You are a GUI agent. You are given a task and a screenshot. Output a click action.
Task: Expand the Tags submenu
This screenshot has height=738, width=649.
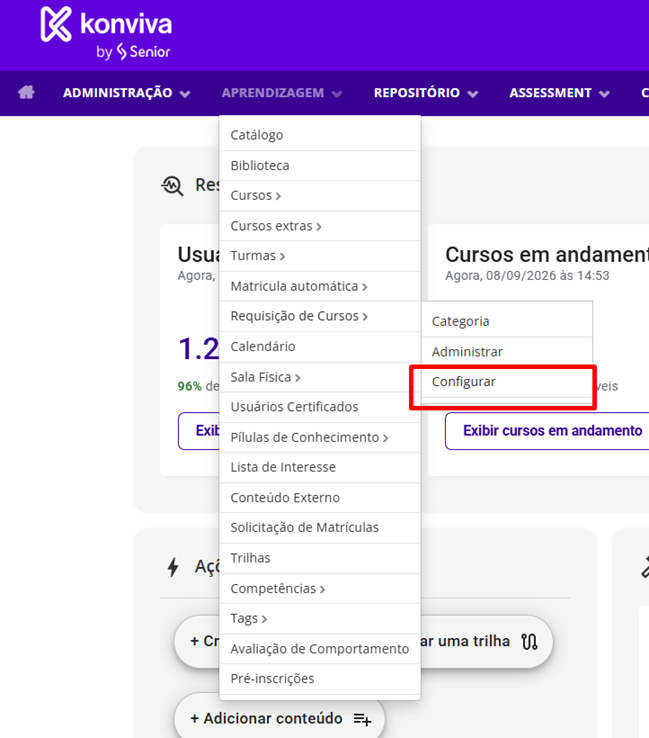(320, 618)
